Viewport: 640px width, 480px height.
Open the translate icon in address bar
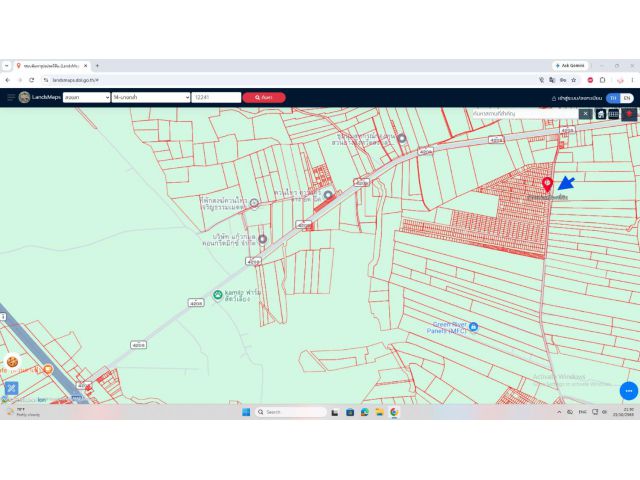(552, 80)
